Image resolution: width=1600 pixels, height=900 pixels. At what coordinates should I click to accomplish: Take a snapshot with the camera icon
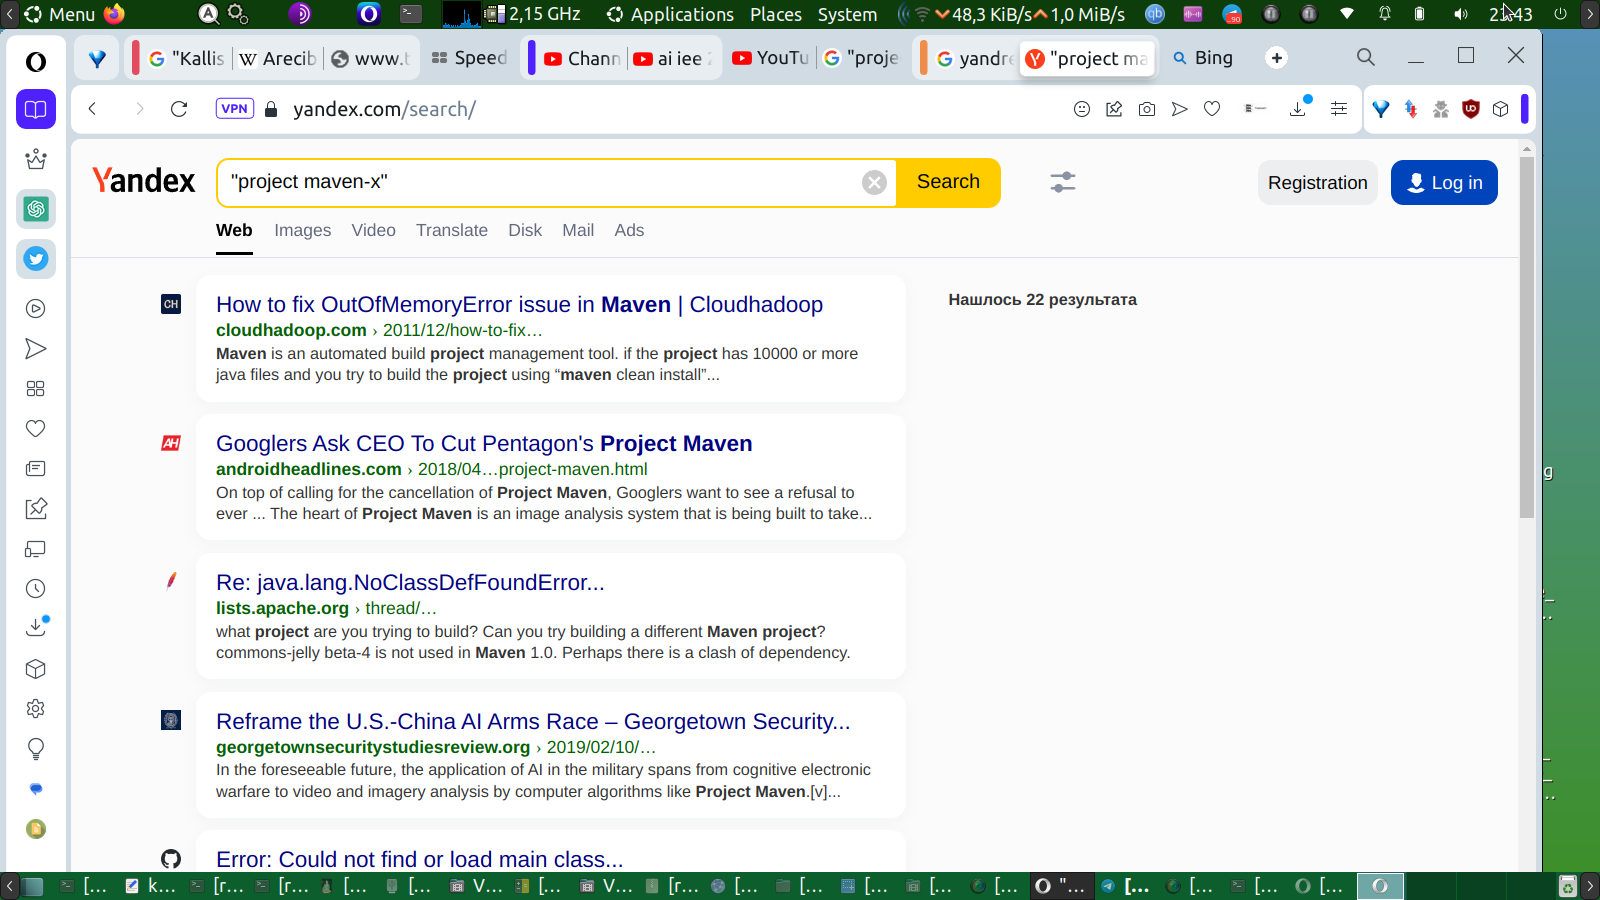(x=1147, y=109)
